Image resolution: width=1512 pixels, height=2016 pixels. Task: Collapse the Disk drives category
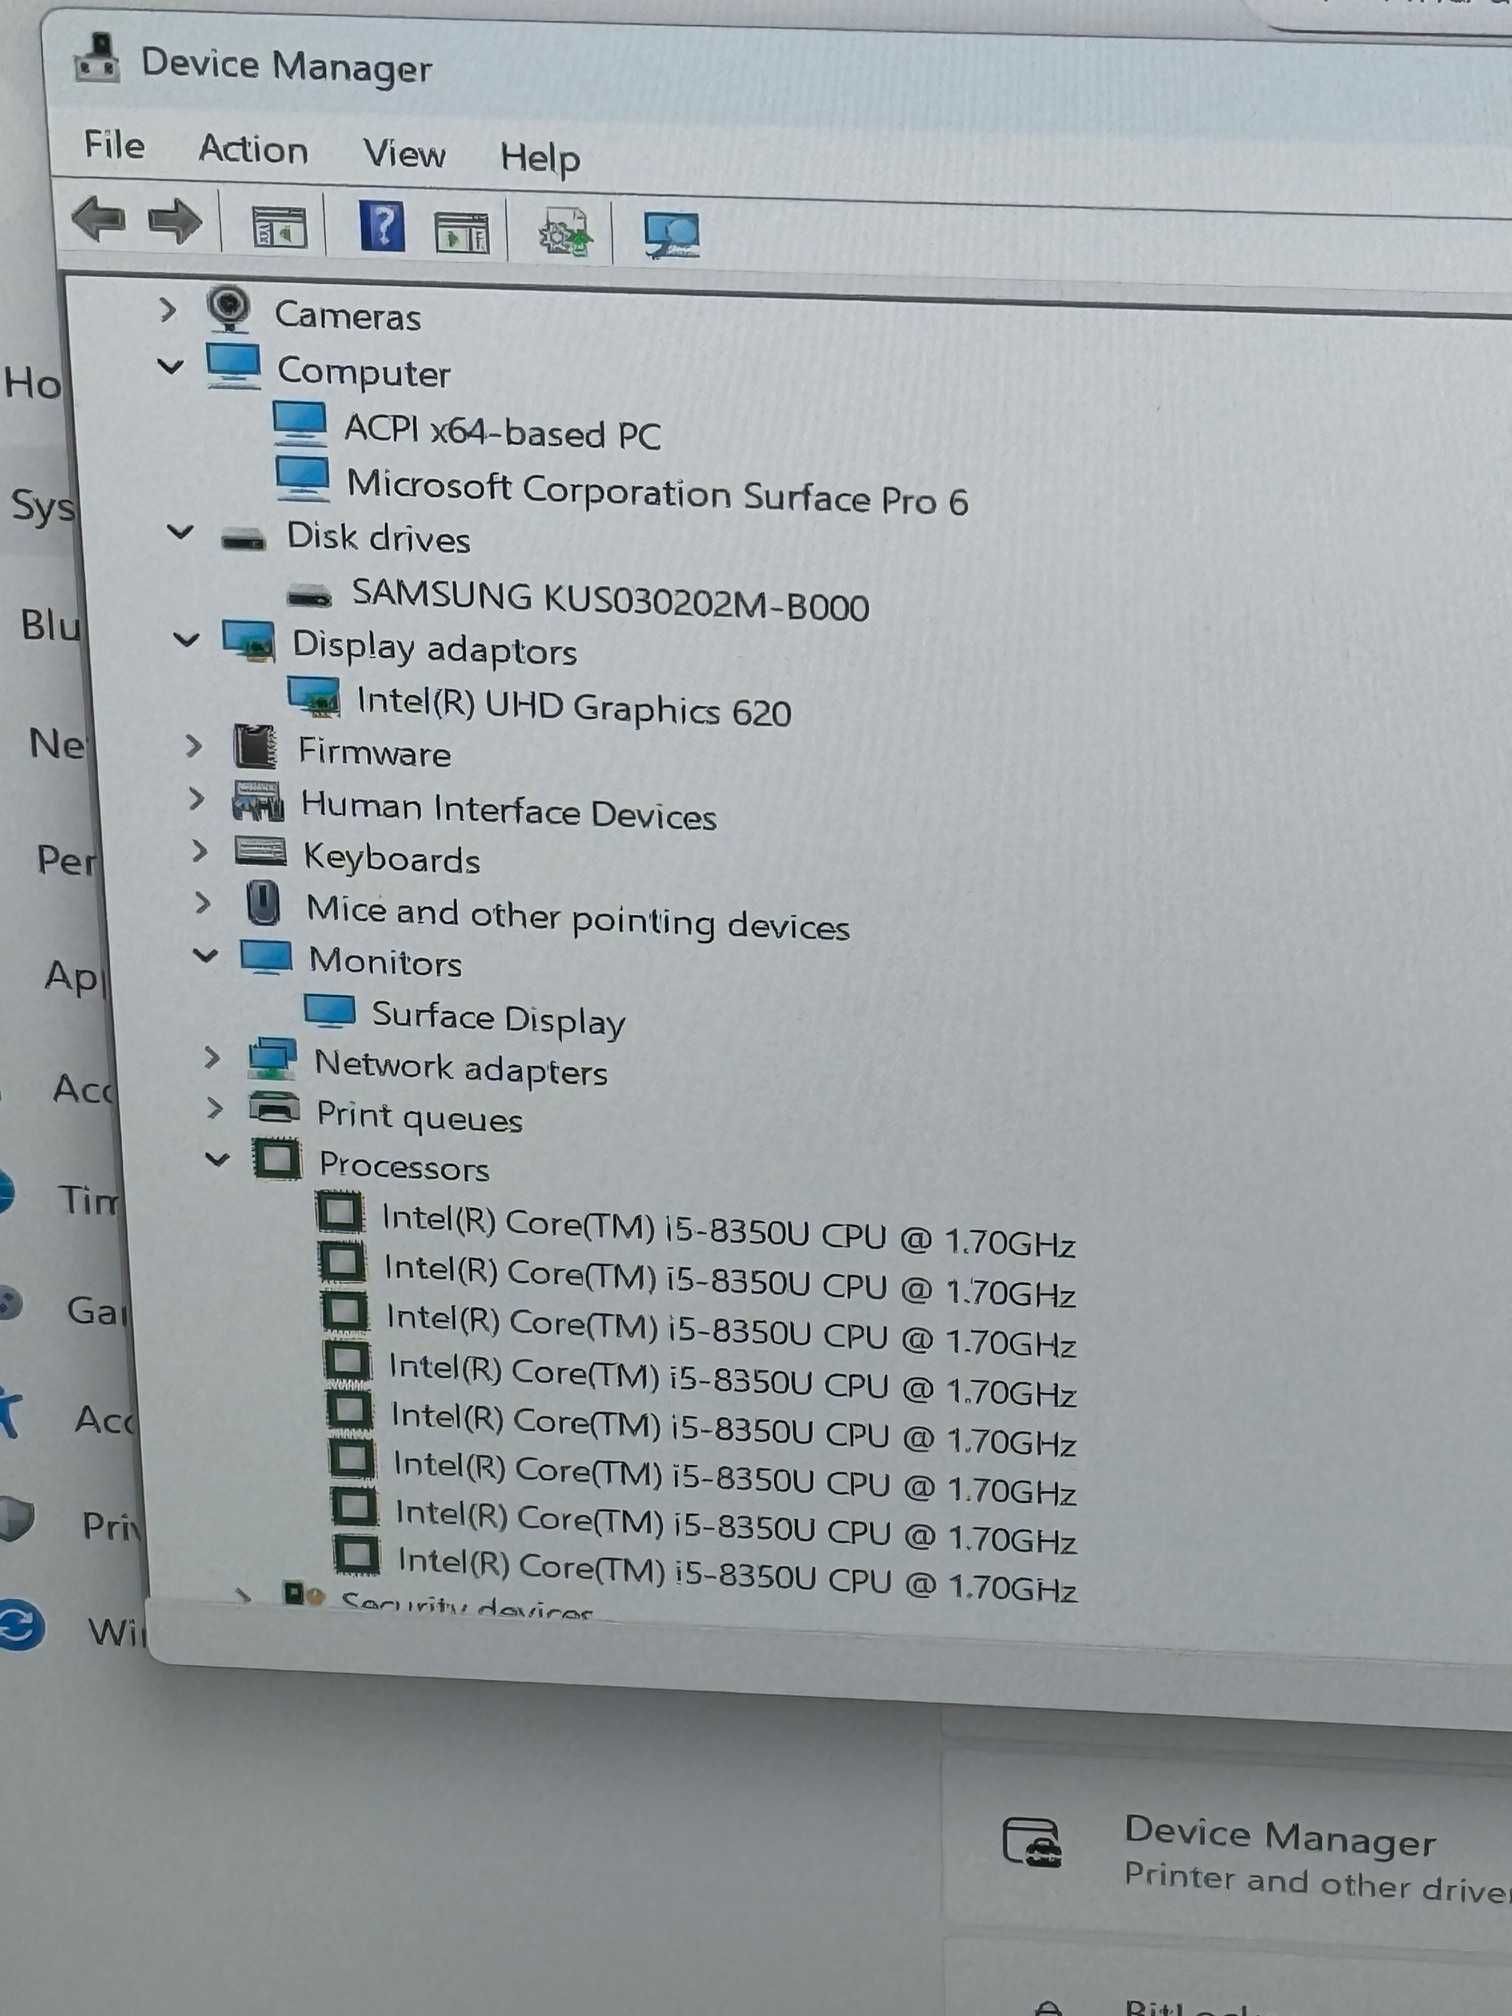coord(180,531)
